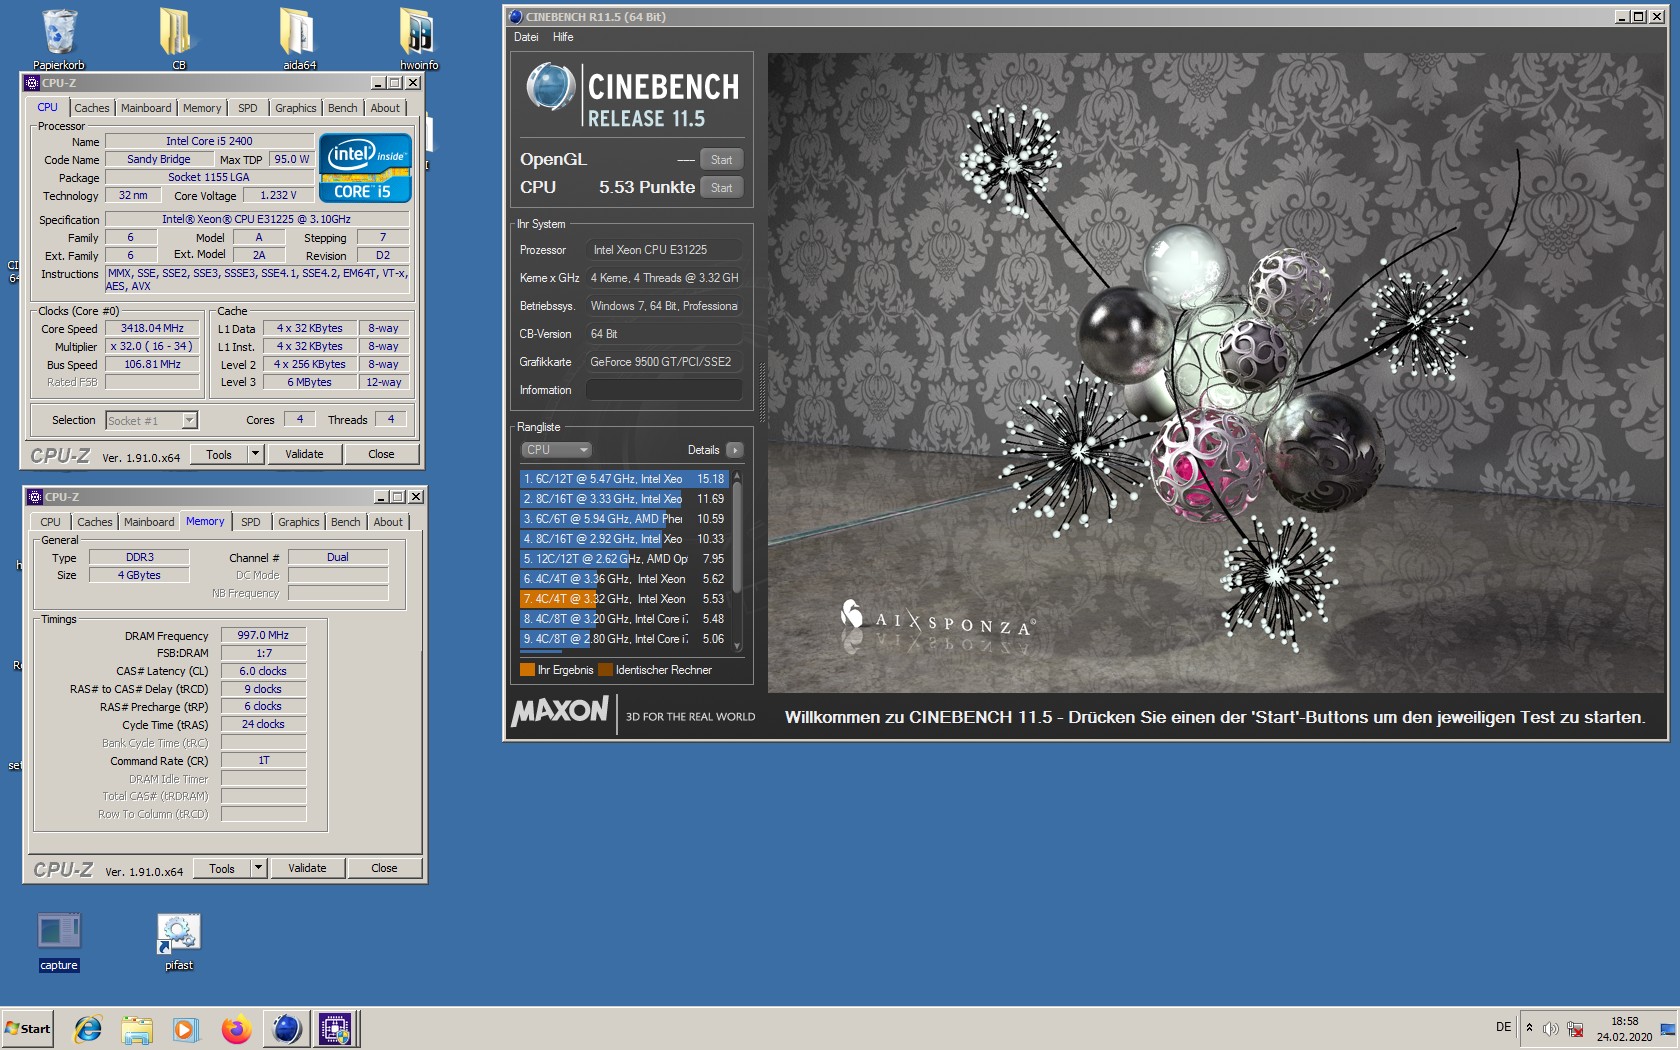Open the Papierkorb recycle bin icon
This screenshot has height=1050, width=1680.
(59, 39)
